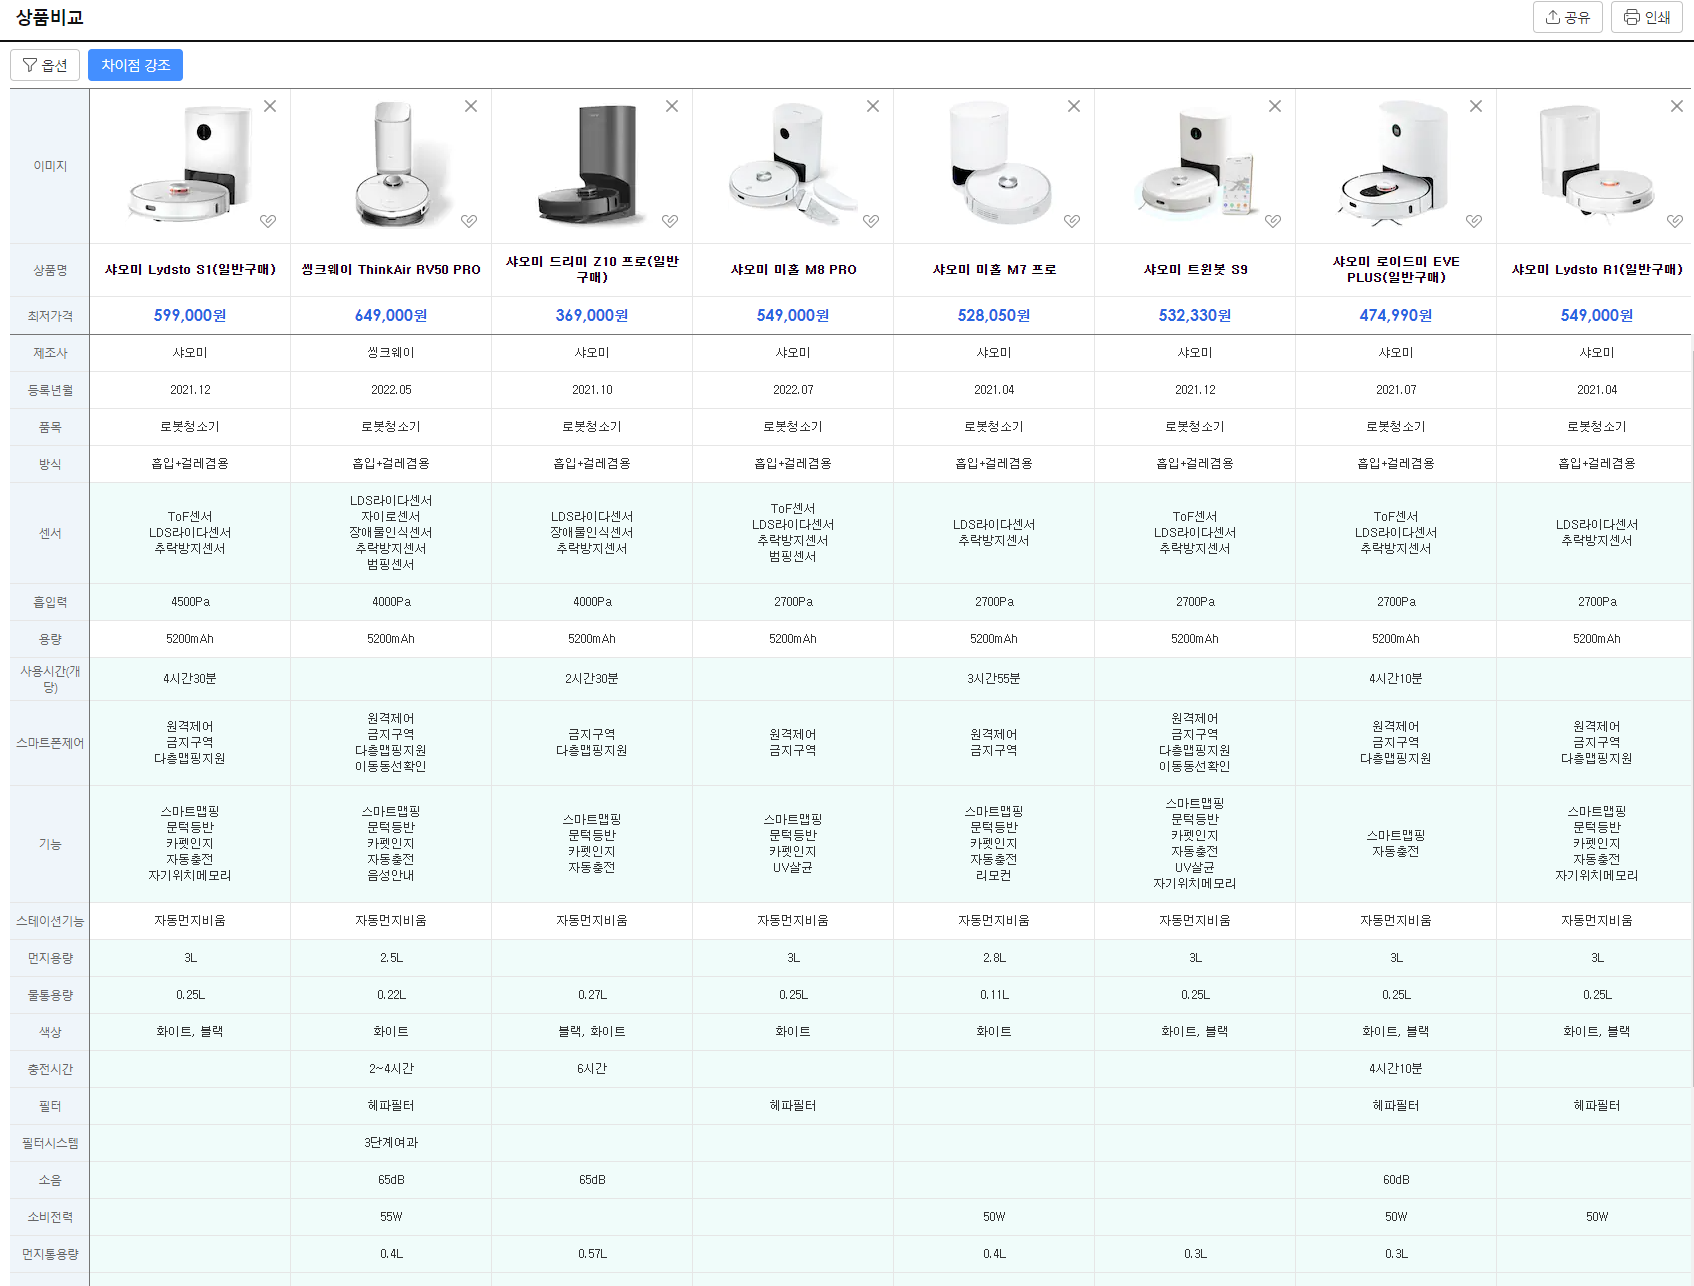Select the 2~4시간 charging time cell
The image size is (1694, 1286).
[x=391, y=1069]
